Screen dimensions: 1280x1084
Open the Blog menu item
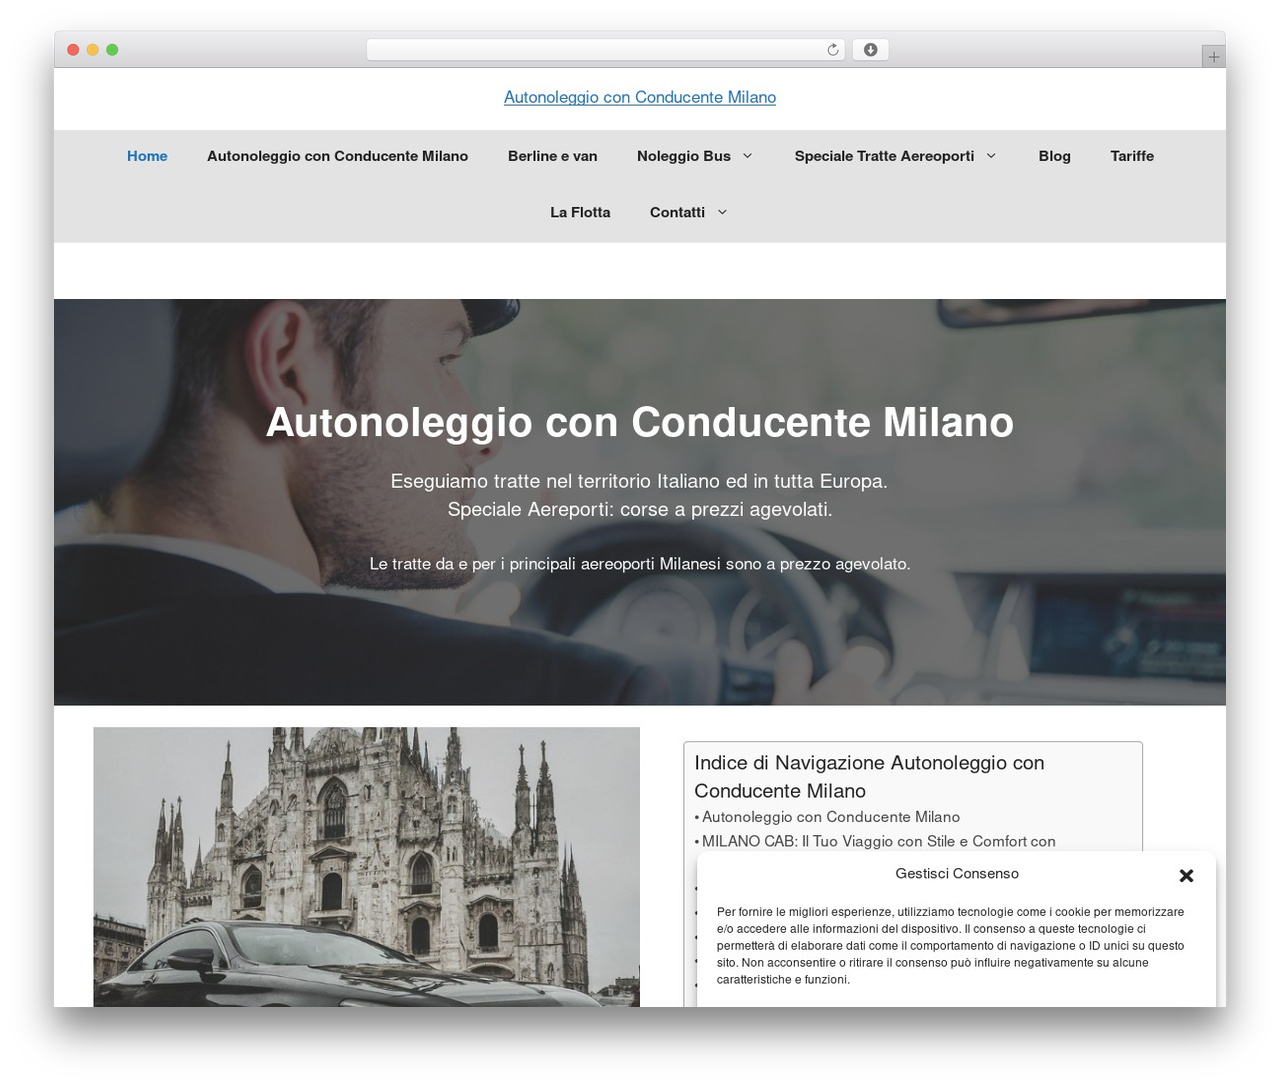(1054, 156)
